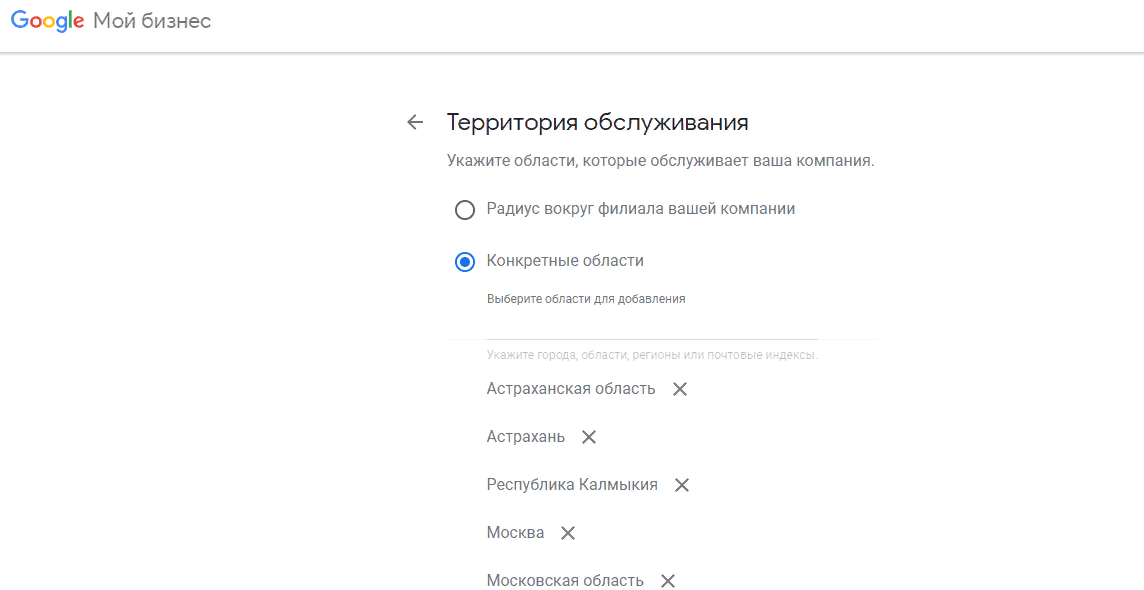Select "Радиус вокруг филиала вашей компании" option
1144x590 pixels.
[464, 210]
